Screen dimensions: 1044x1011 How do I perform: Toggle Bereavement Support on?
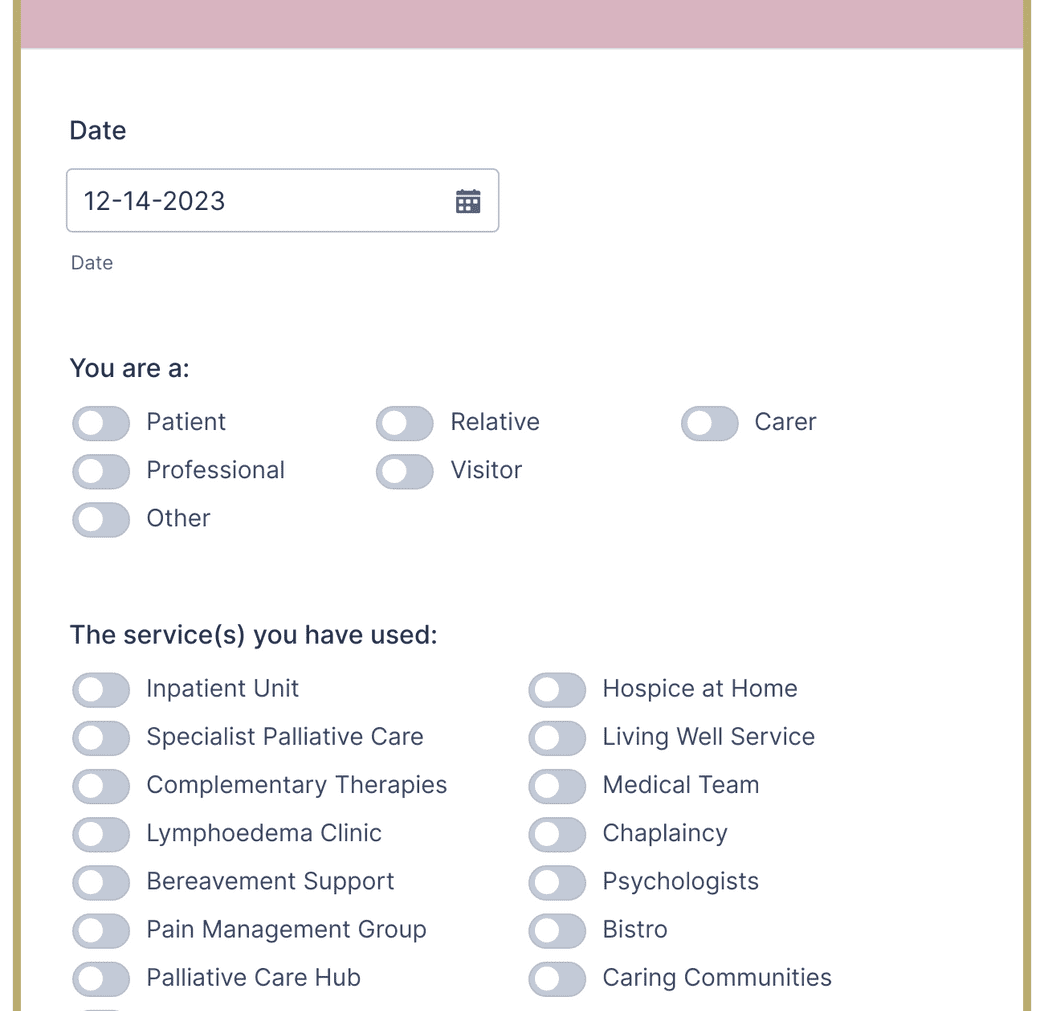point(100,882)
